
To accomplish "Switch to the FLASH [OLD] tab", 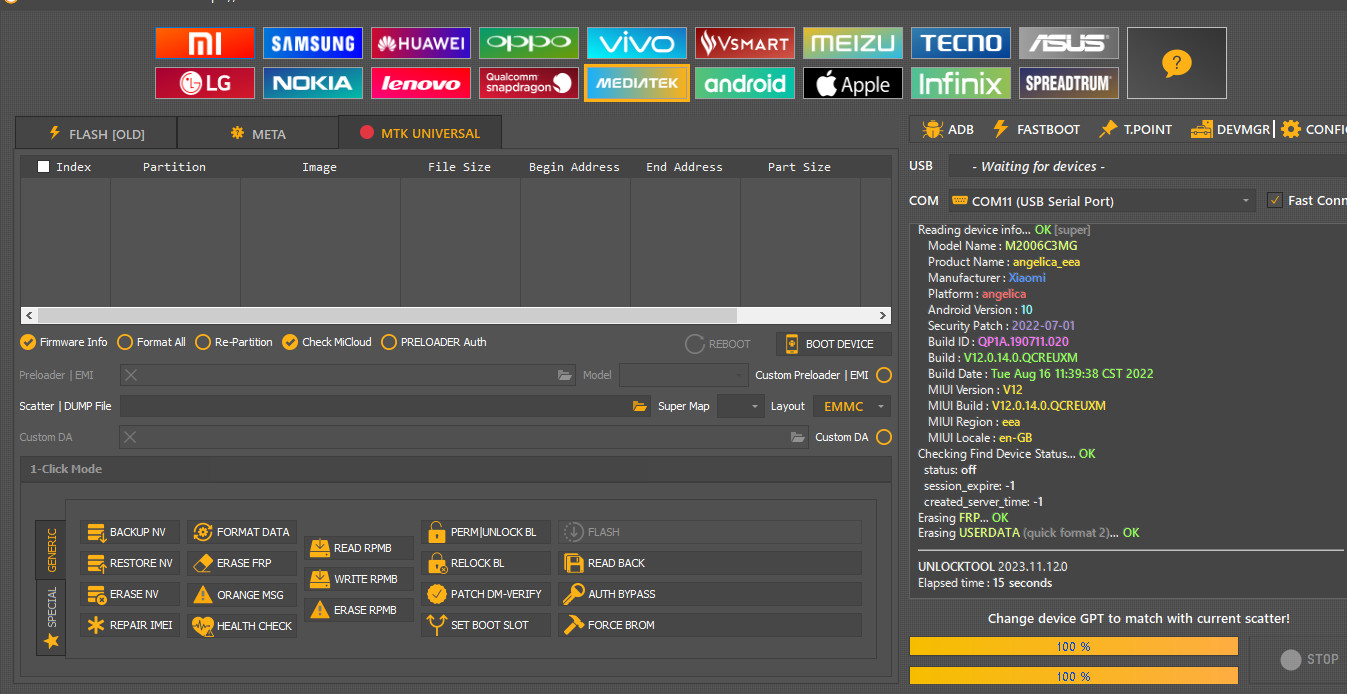I will (96, 134).
